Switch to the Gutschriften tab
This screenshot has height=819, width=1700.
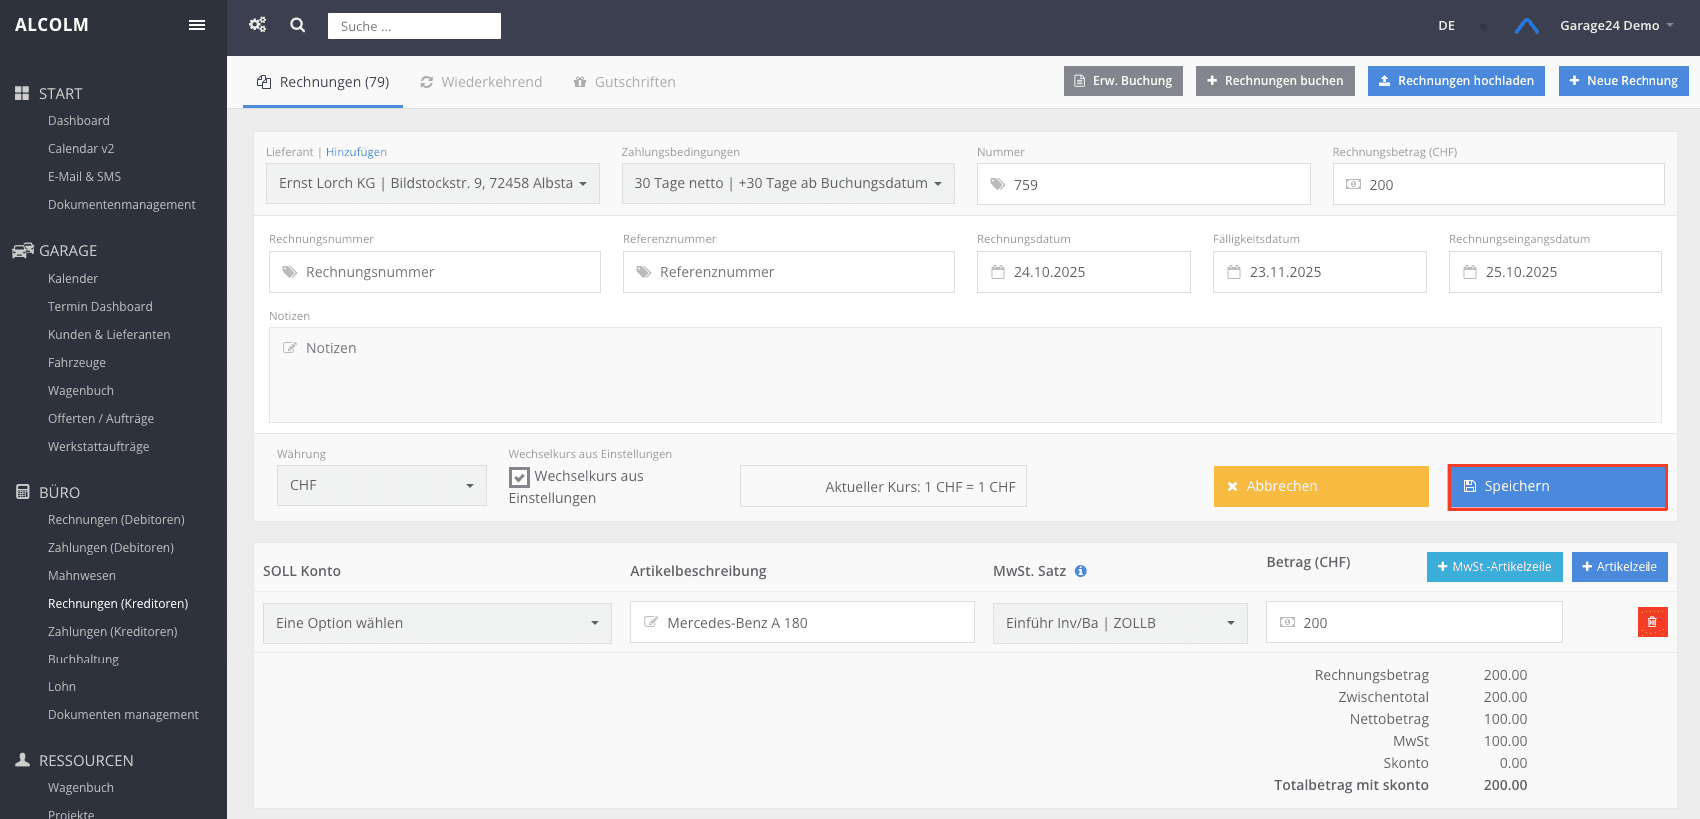[x=624, y=82]
